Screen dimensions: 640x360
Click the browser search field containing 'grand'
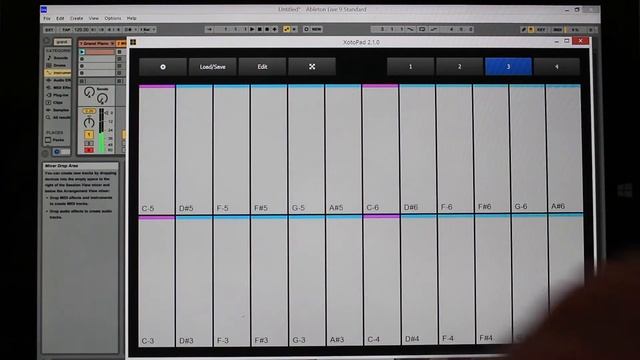coord(62,42)
